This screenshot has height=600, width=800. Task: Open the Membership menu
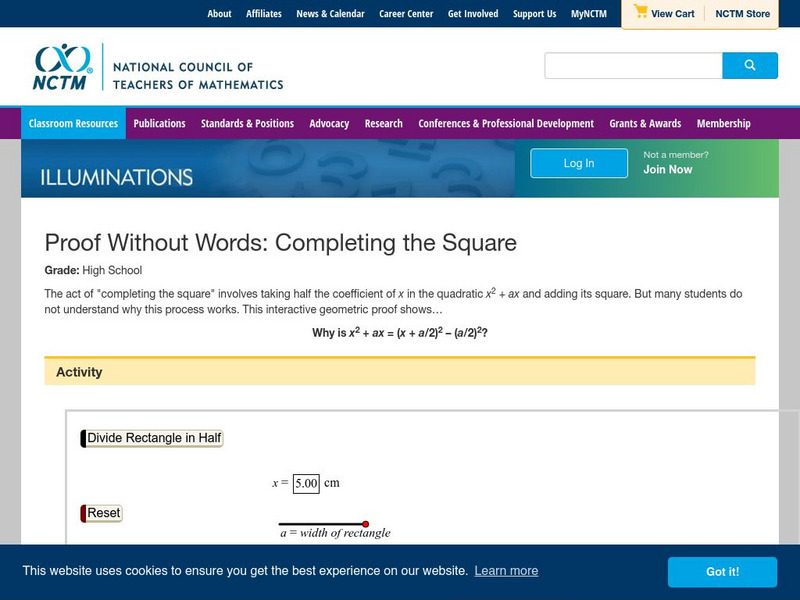coord(723,124)
